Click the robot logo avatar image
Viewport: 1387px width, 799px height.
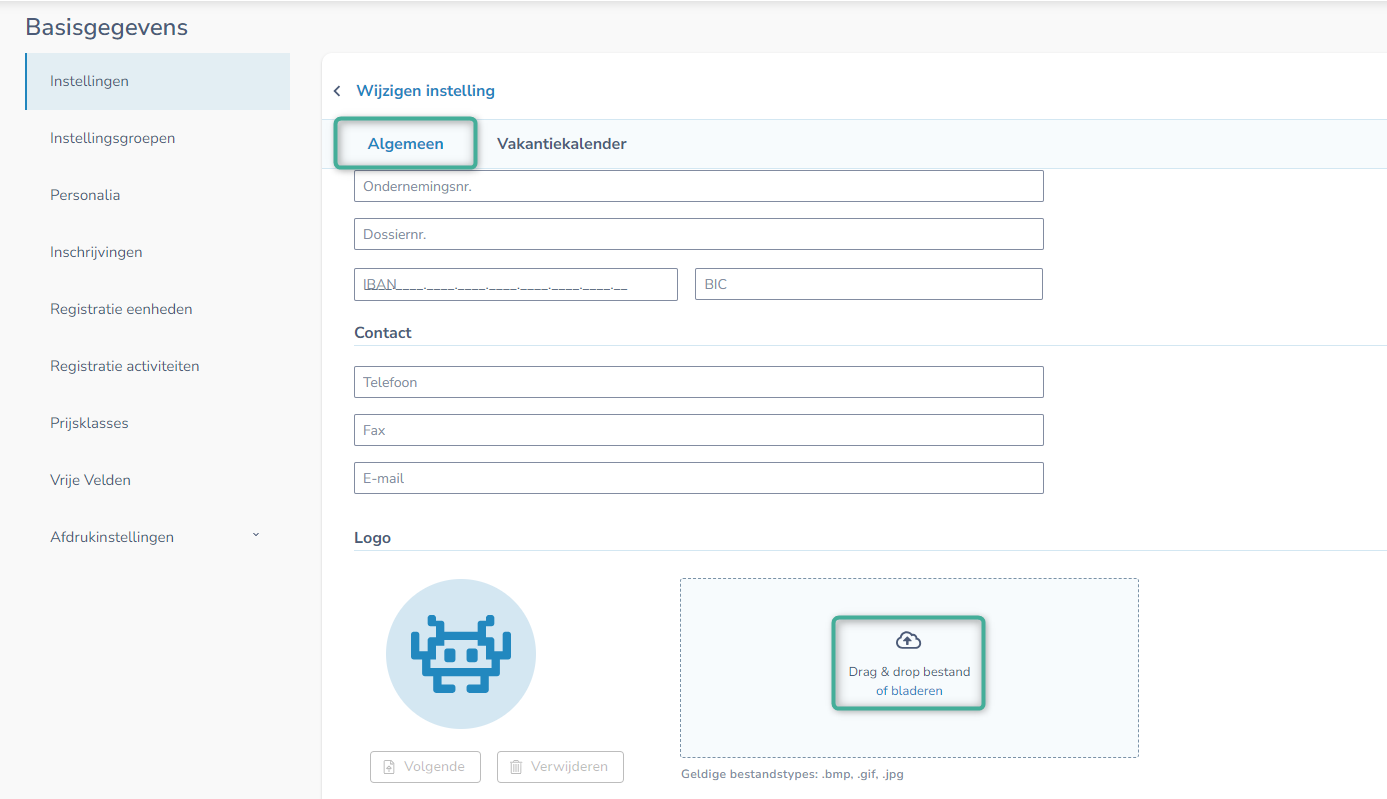coord(461,654)
